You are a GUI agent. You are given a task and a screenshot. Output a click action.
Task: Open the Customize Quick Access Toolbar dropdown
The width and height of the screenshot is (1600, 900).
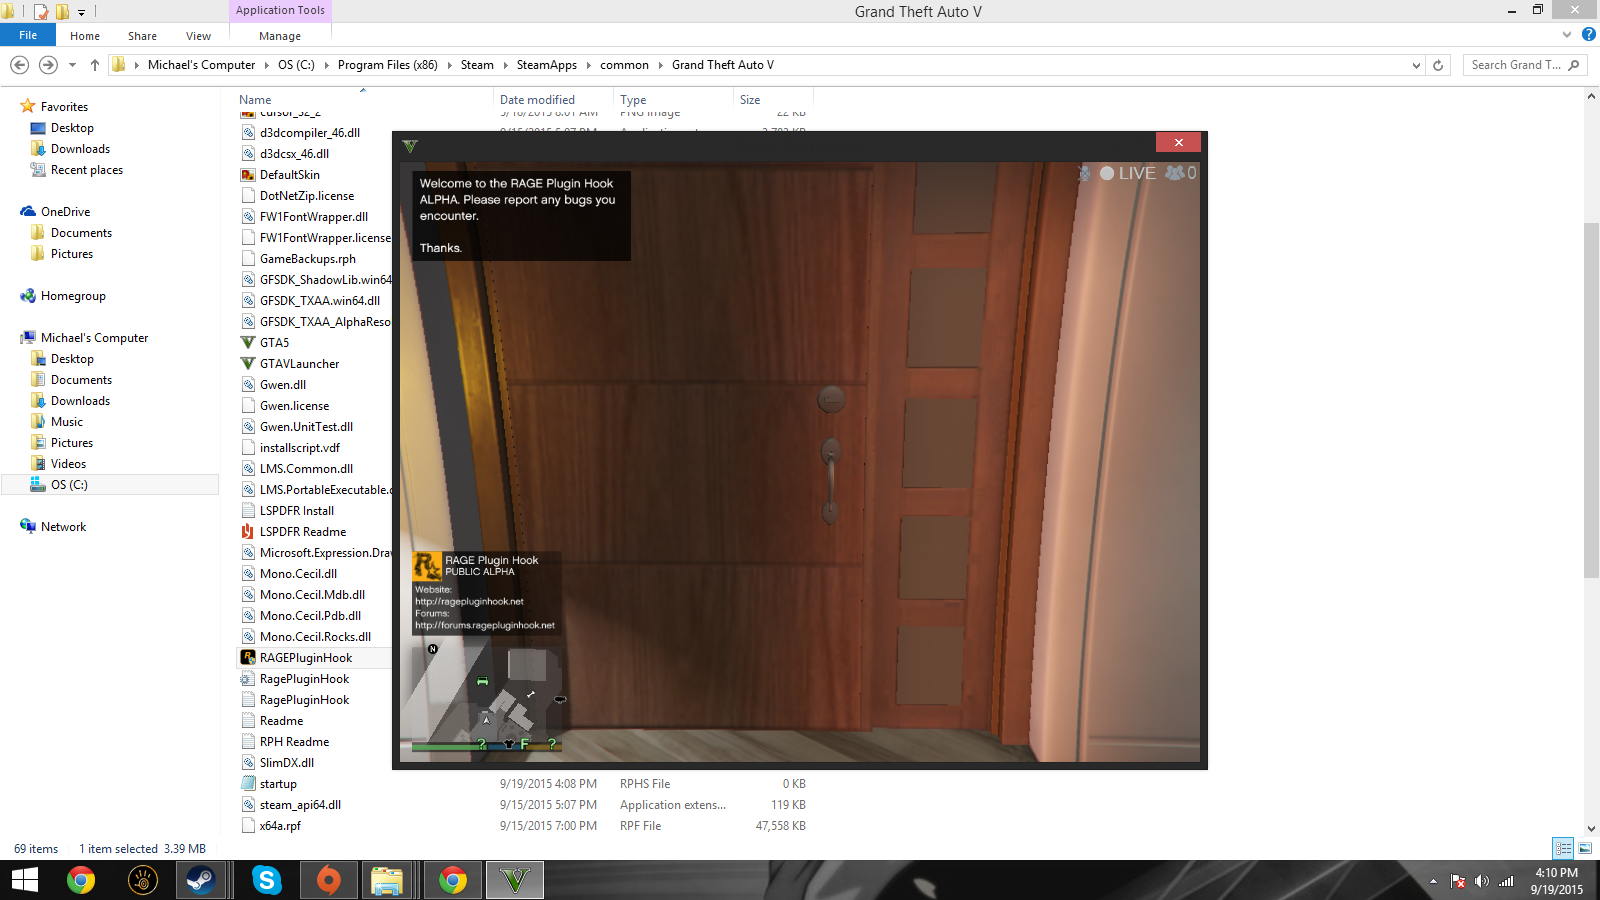click(x=82, y=13)
